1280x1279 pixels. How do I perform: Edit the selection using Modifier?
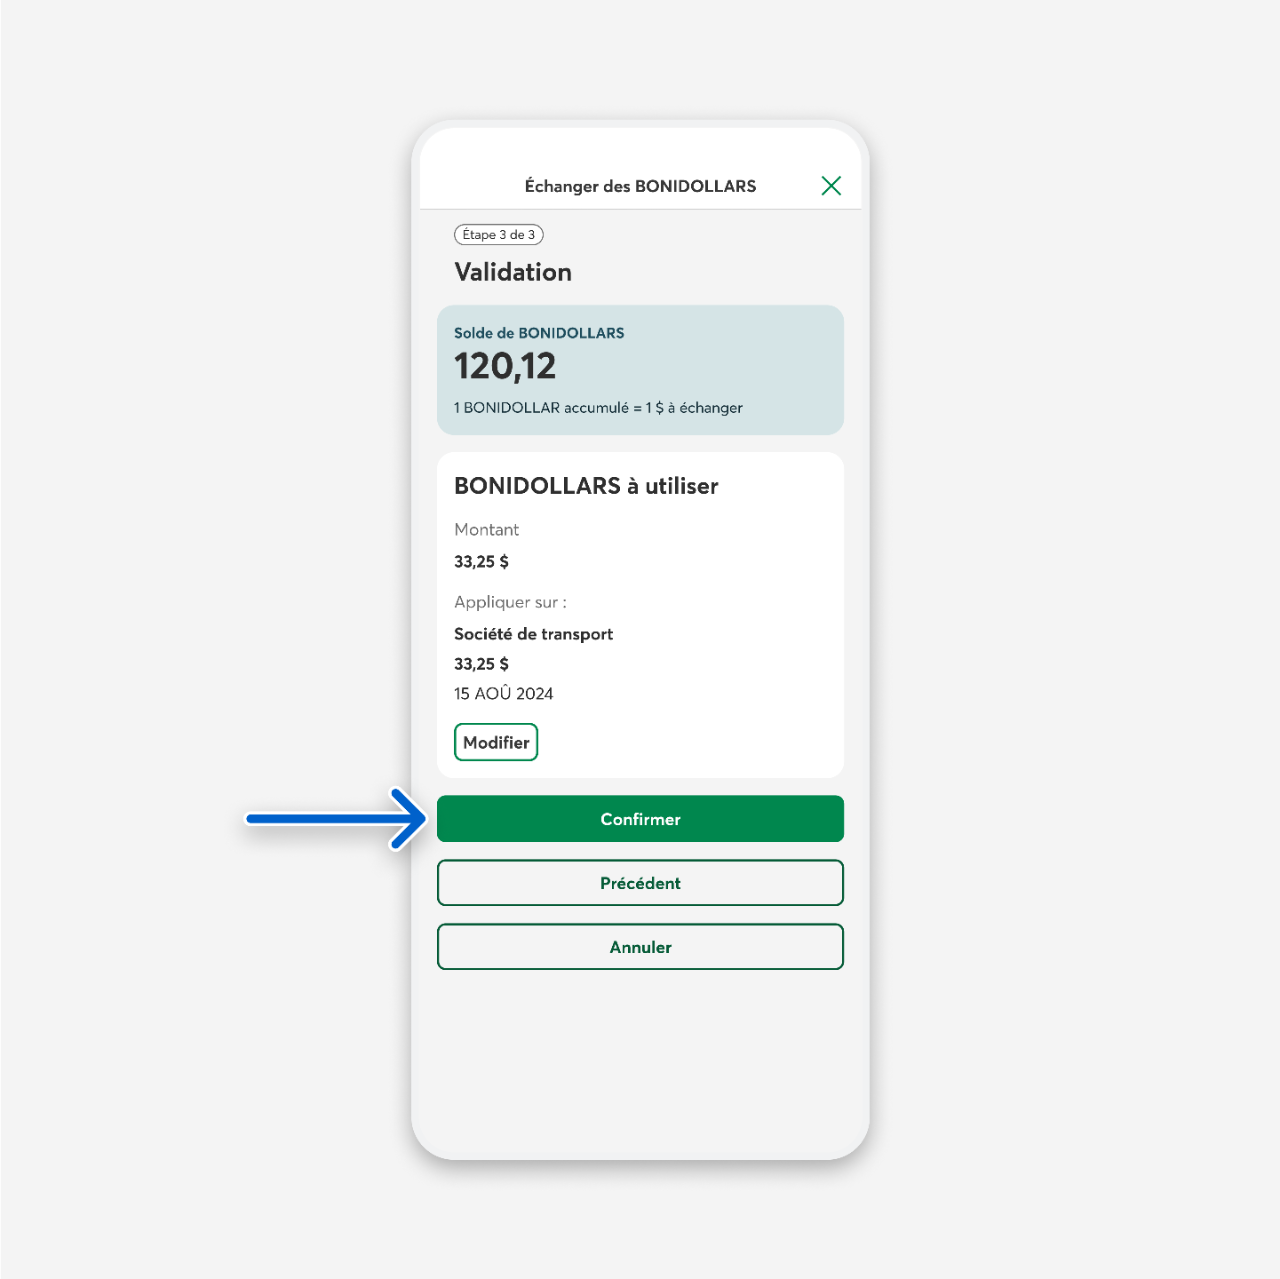tap(496, 742)
